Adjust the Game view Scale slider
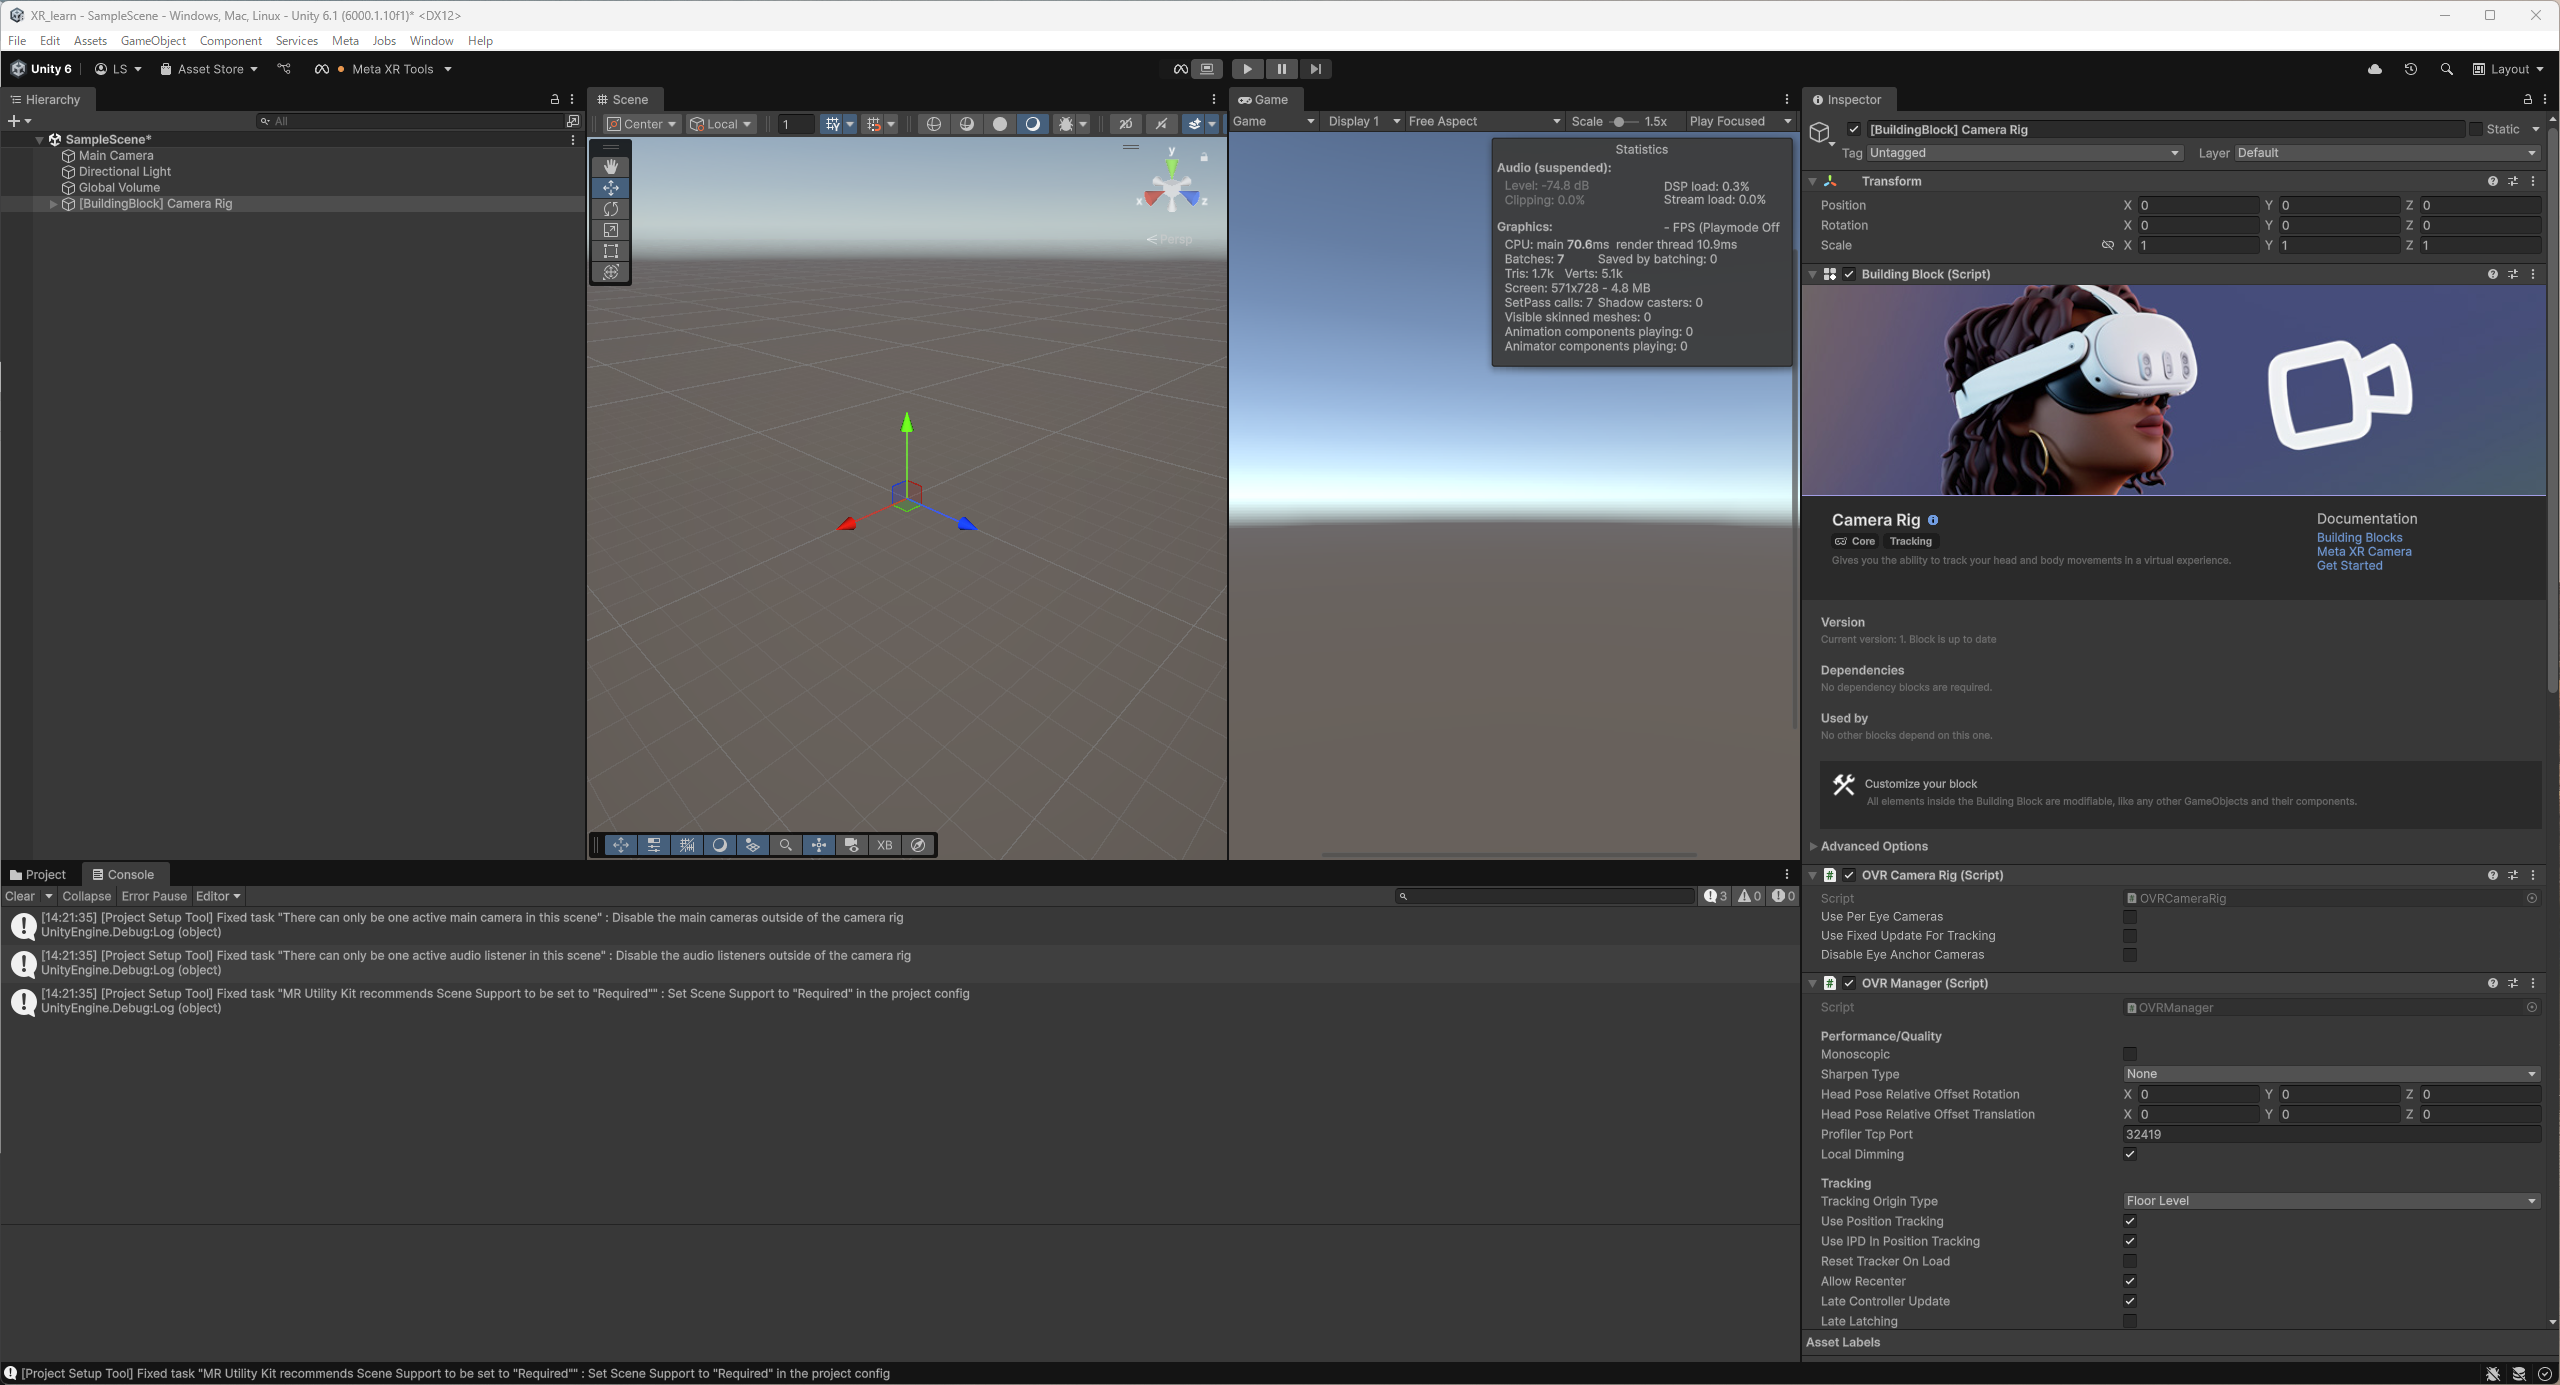Viewport: 2560px width, 1385px height. 1620,121
